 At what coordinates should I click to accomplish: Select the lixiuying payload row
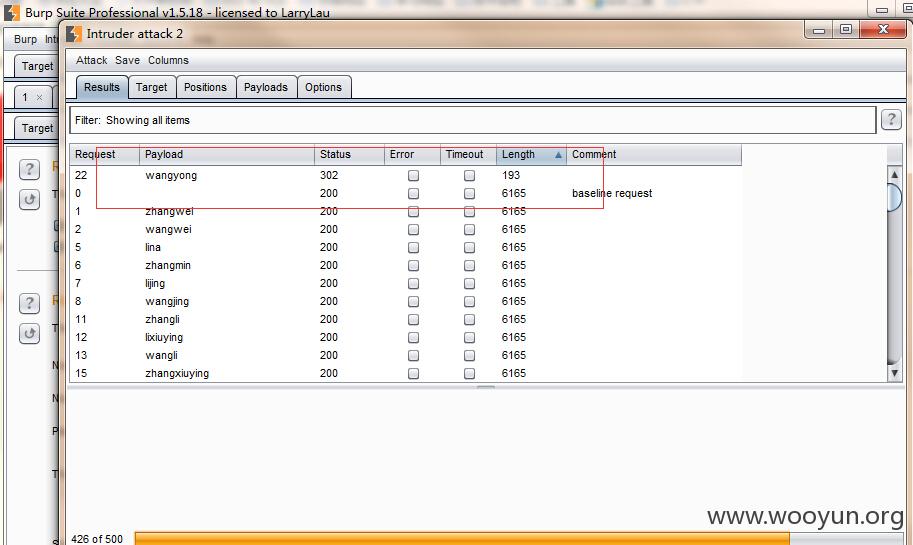[x=405, y=337]
